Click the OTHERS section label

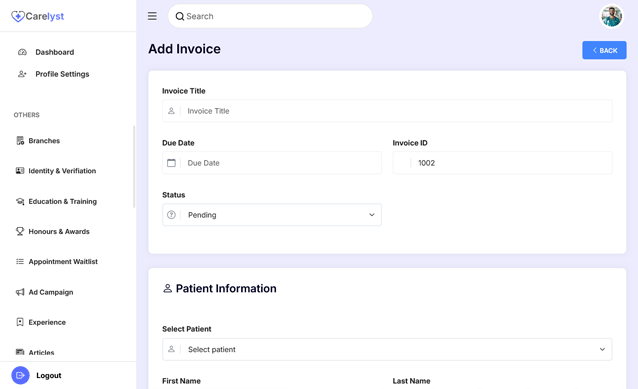26,115
